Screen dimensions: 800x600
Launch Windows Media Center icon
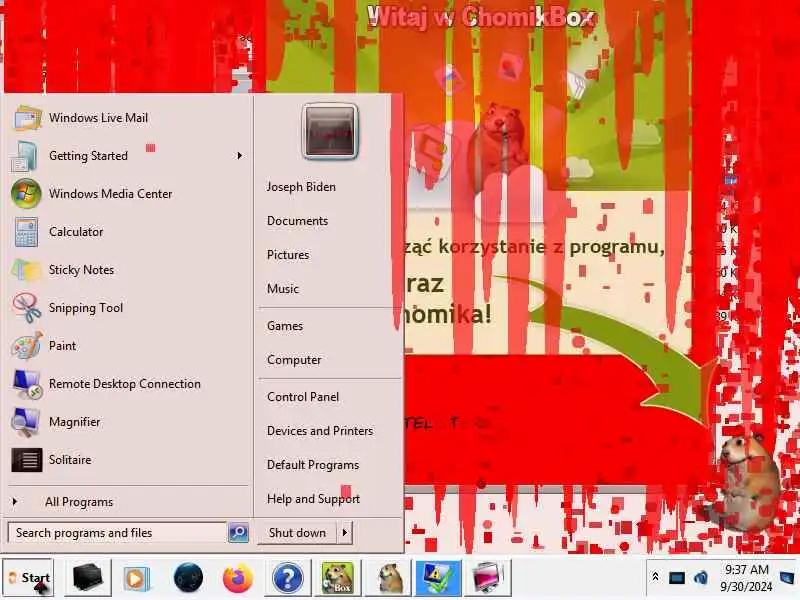26,194
